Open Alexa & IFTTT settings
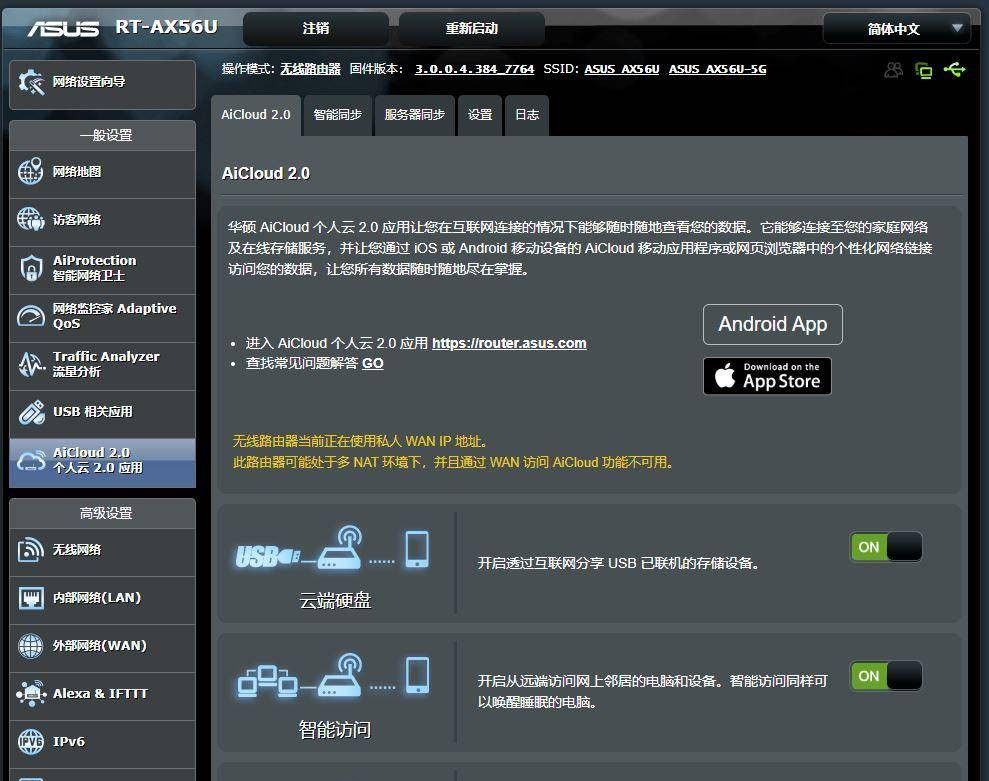989x781 pixels. [101, 694]
